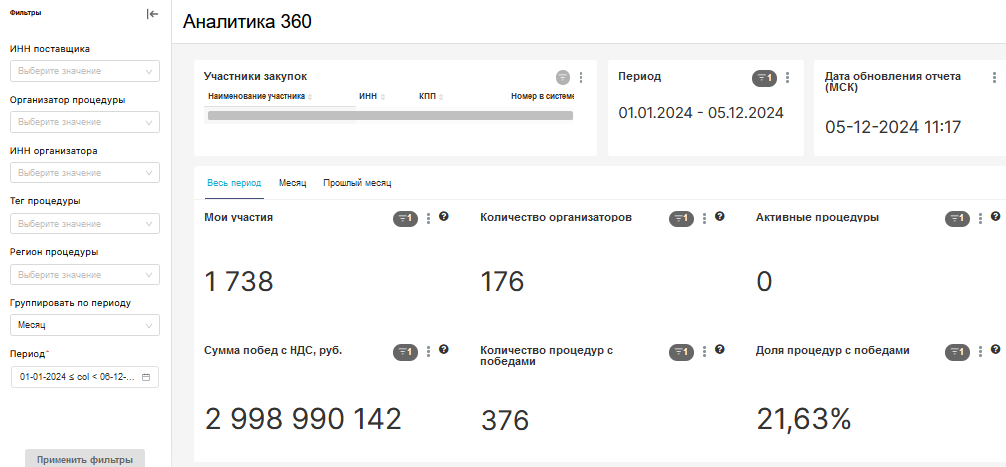Click help icon next to Мои участия
The width and height of the screenshot is (1006, 467).
click(444, 217)
